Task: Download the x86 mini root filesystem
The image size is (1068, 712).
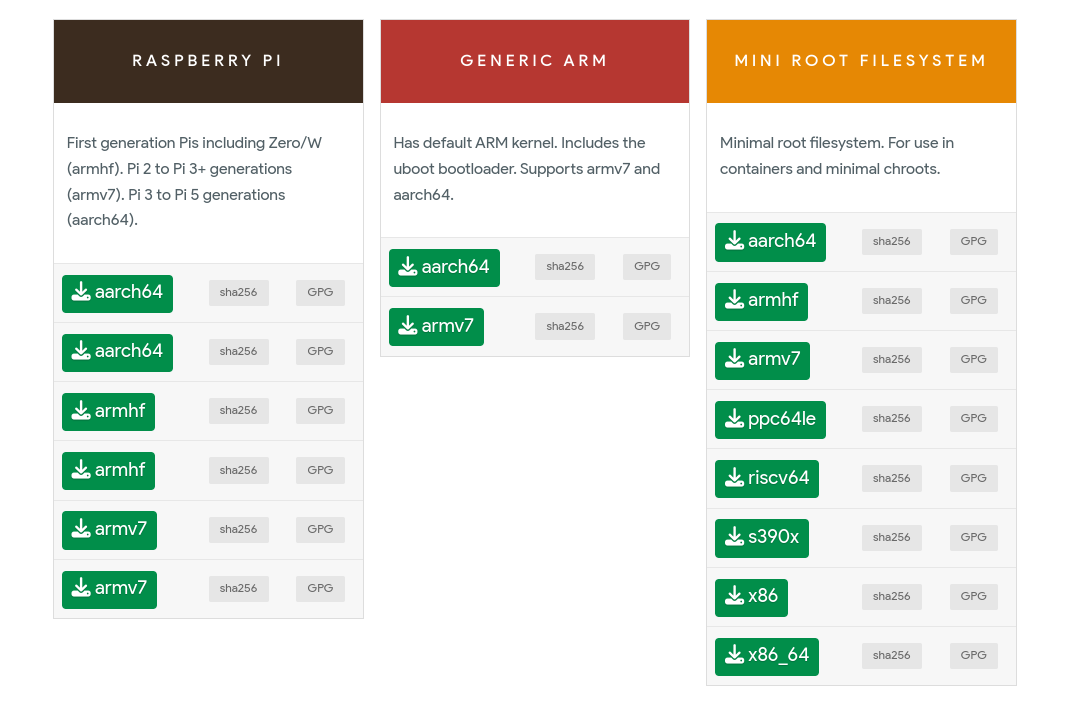Action: click(751, 598)
